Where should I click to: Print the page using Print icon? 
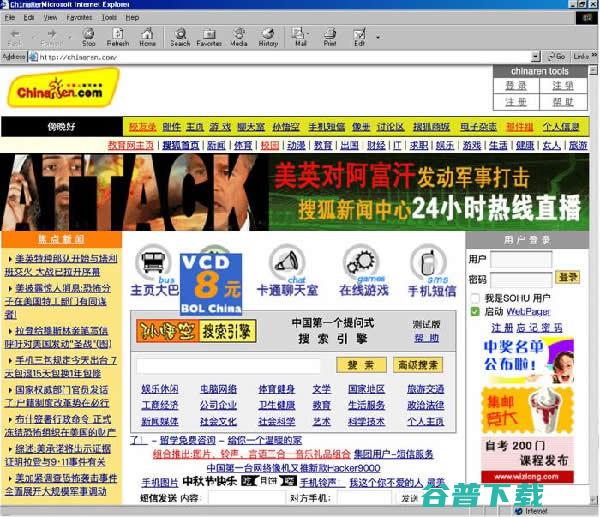pyautogui.click(x=329, y=37)
